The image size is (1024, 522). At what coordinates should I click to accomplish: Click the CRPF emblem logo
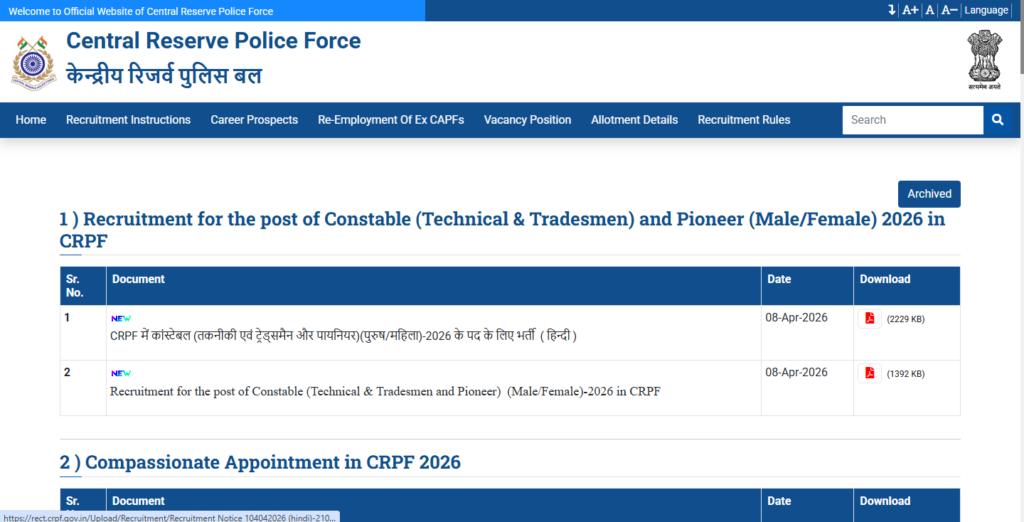[x=34, y=61]
